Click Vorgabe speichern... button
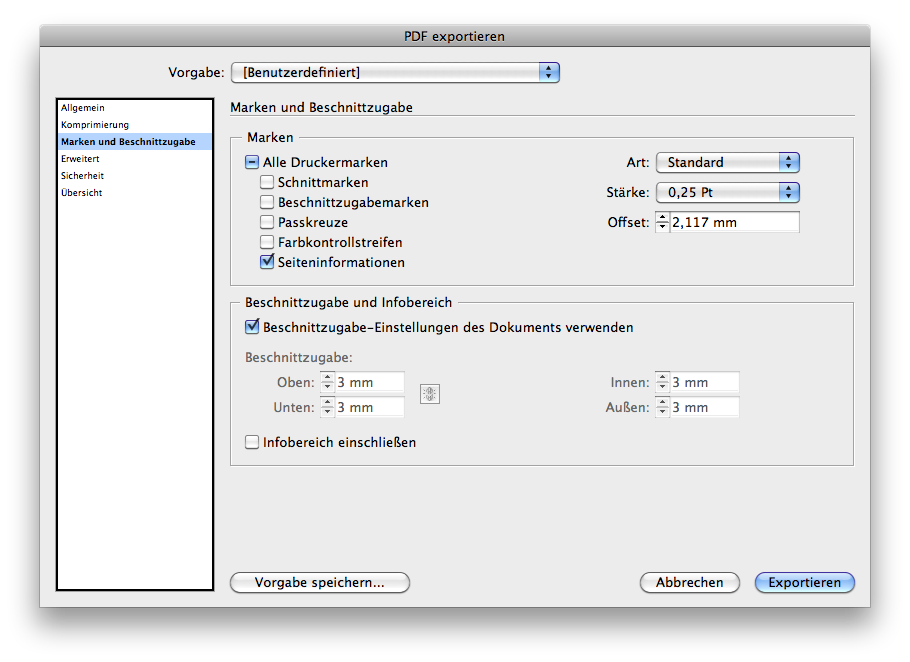This screenshot has height=662, width=910. 320,583
